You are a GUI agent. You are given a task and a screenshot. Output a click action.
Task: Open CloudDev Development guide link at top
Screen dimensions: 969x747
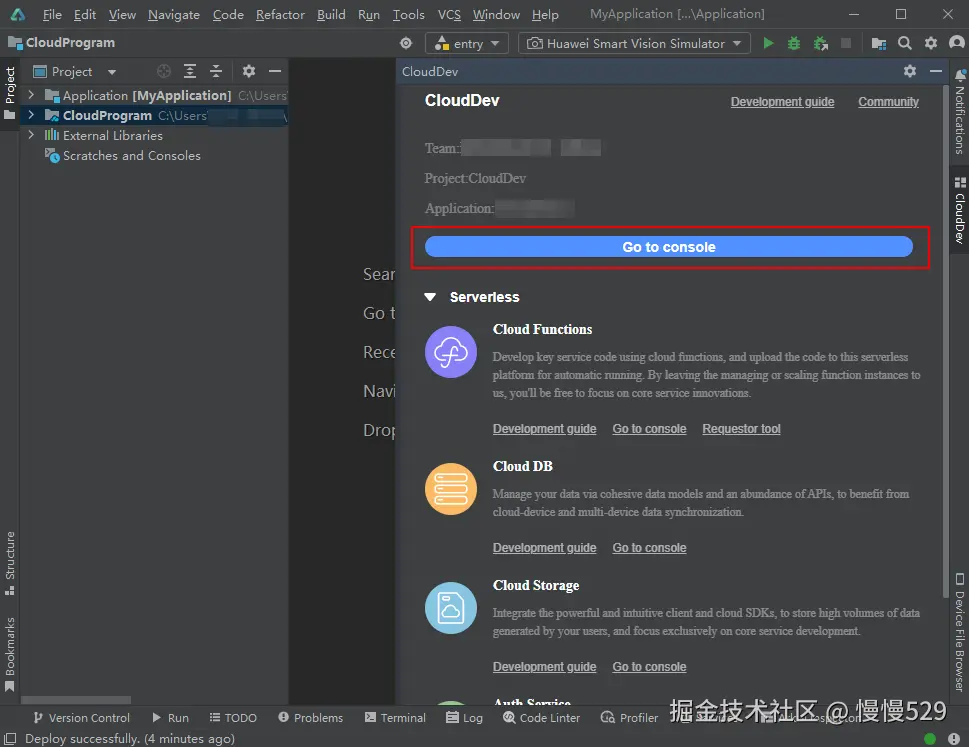[782, 102]
